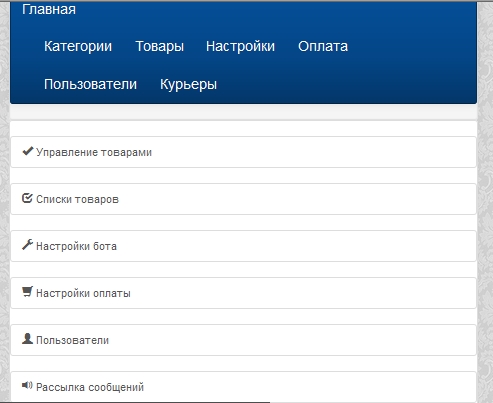Viewport: 493px width, 403px height.
Task: Expand the Управление товарами panel
Action: (x=243, y=152)
